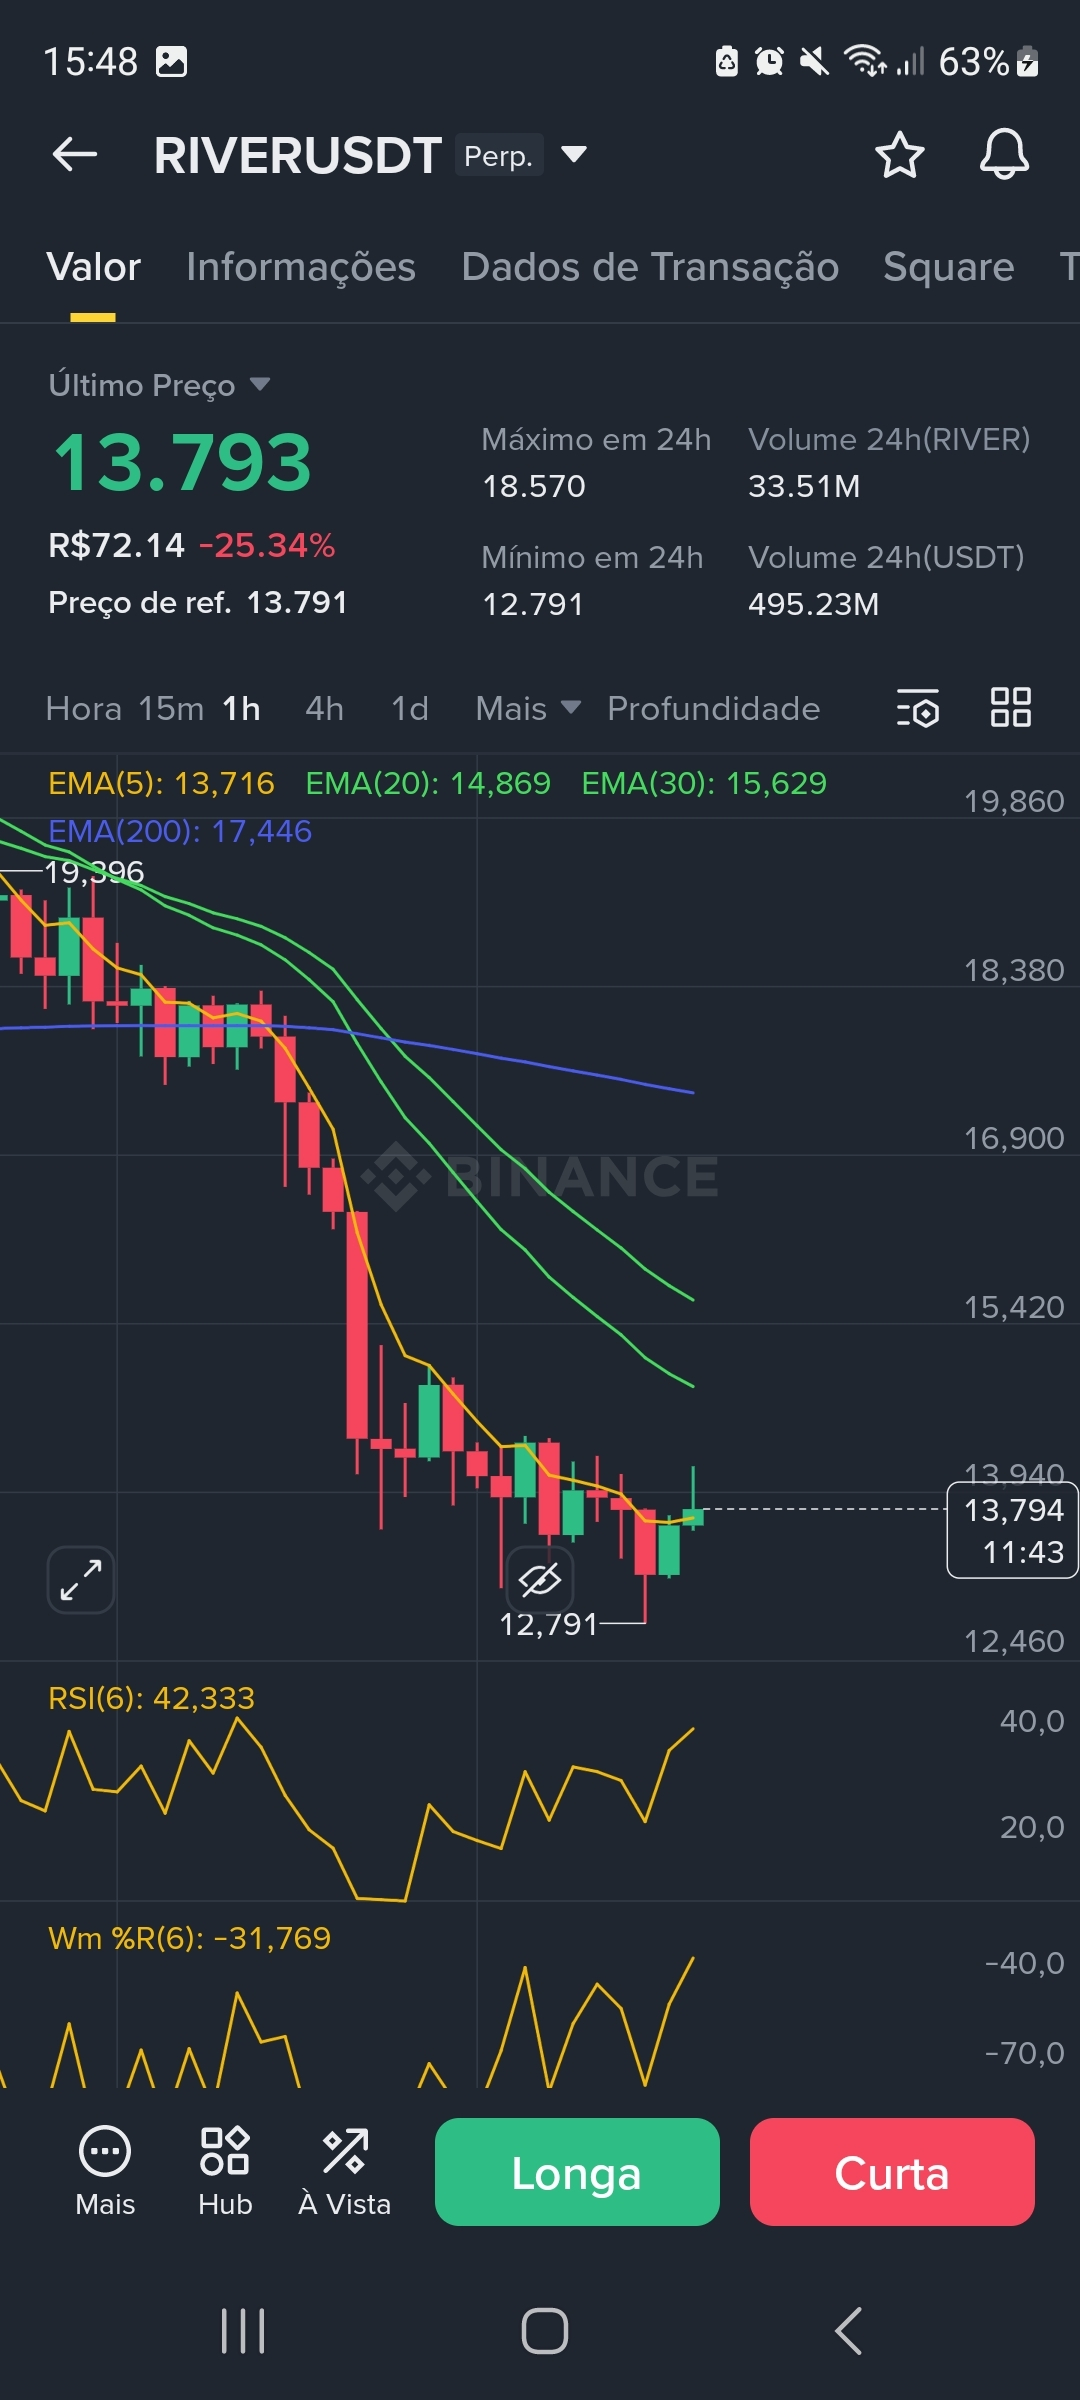Add RIVERUSDT to favorites with the star
The height and width of the screenshot is (2400, 1080).
coord(899,155)
